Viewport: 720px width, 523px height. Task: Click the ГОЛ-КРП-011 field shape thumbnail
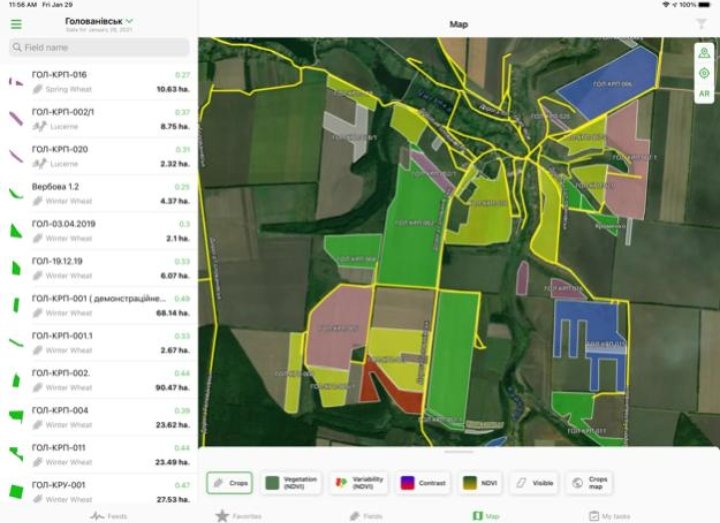[16, 454]
